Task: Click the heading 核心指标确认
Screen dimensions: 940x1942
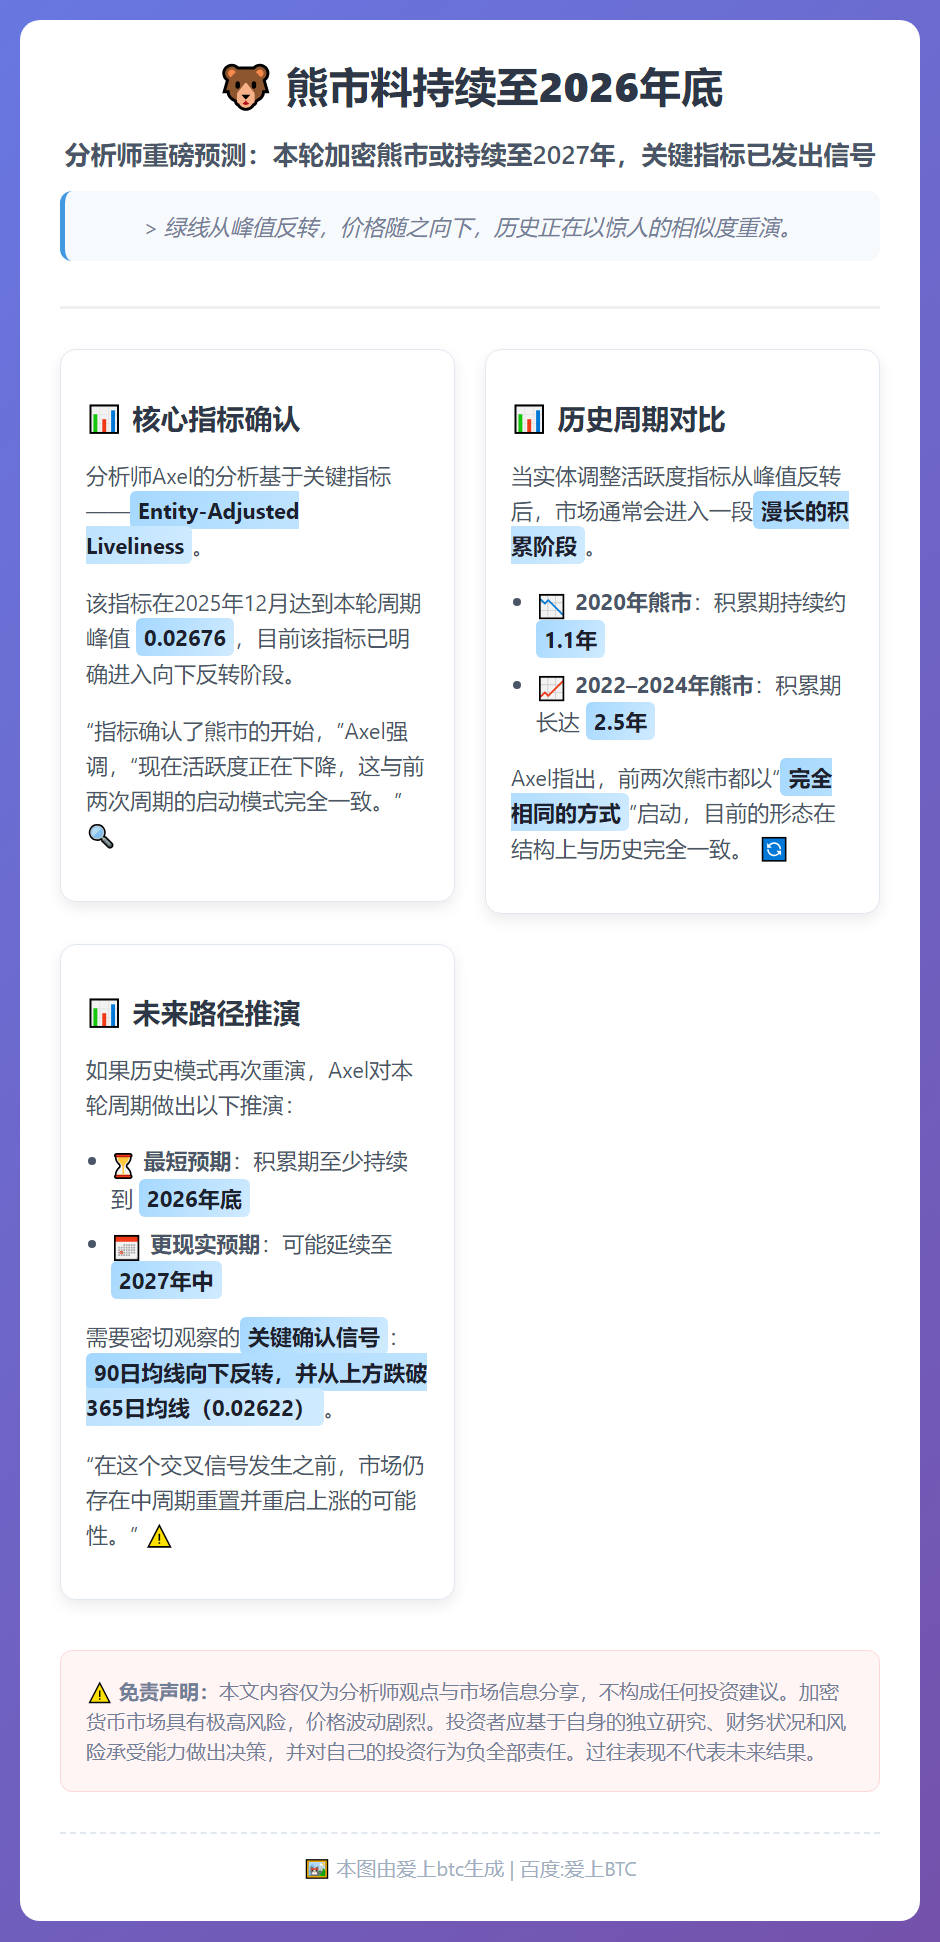Action: (216, 419)
